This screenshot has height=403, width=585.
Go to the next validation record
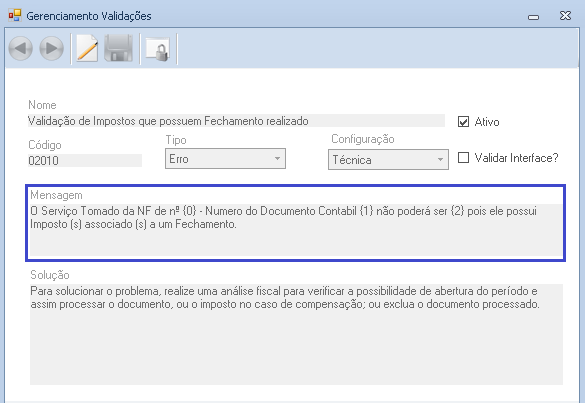coord(51,49)
